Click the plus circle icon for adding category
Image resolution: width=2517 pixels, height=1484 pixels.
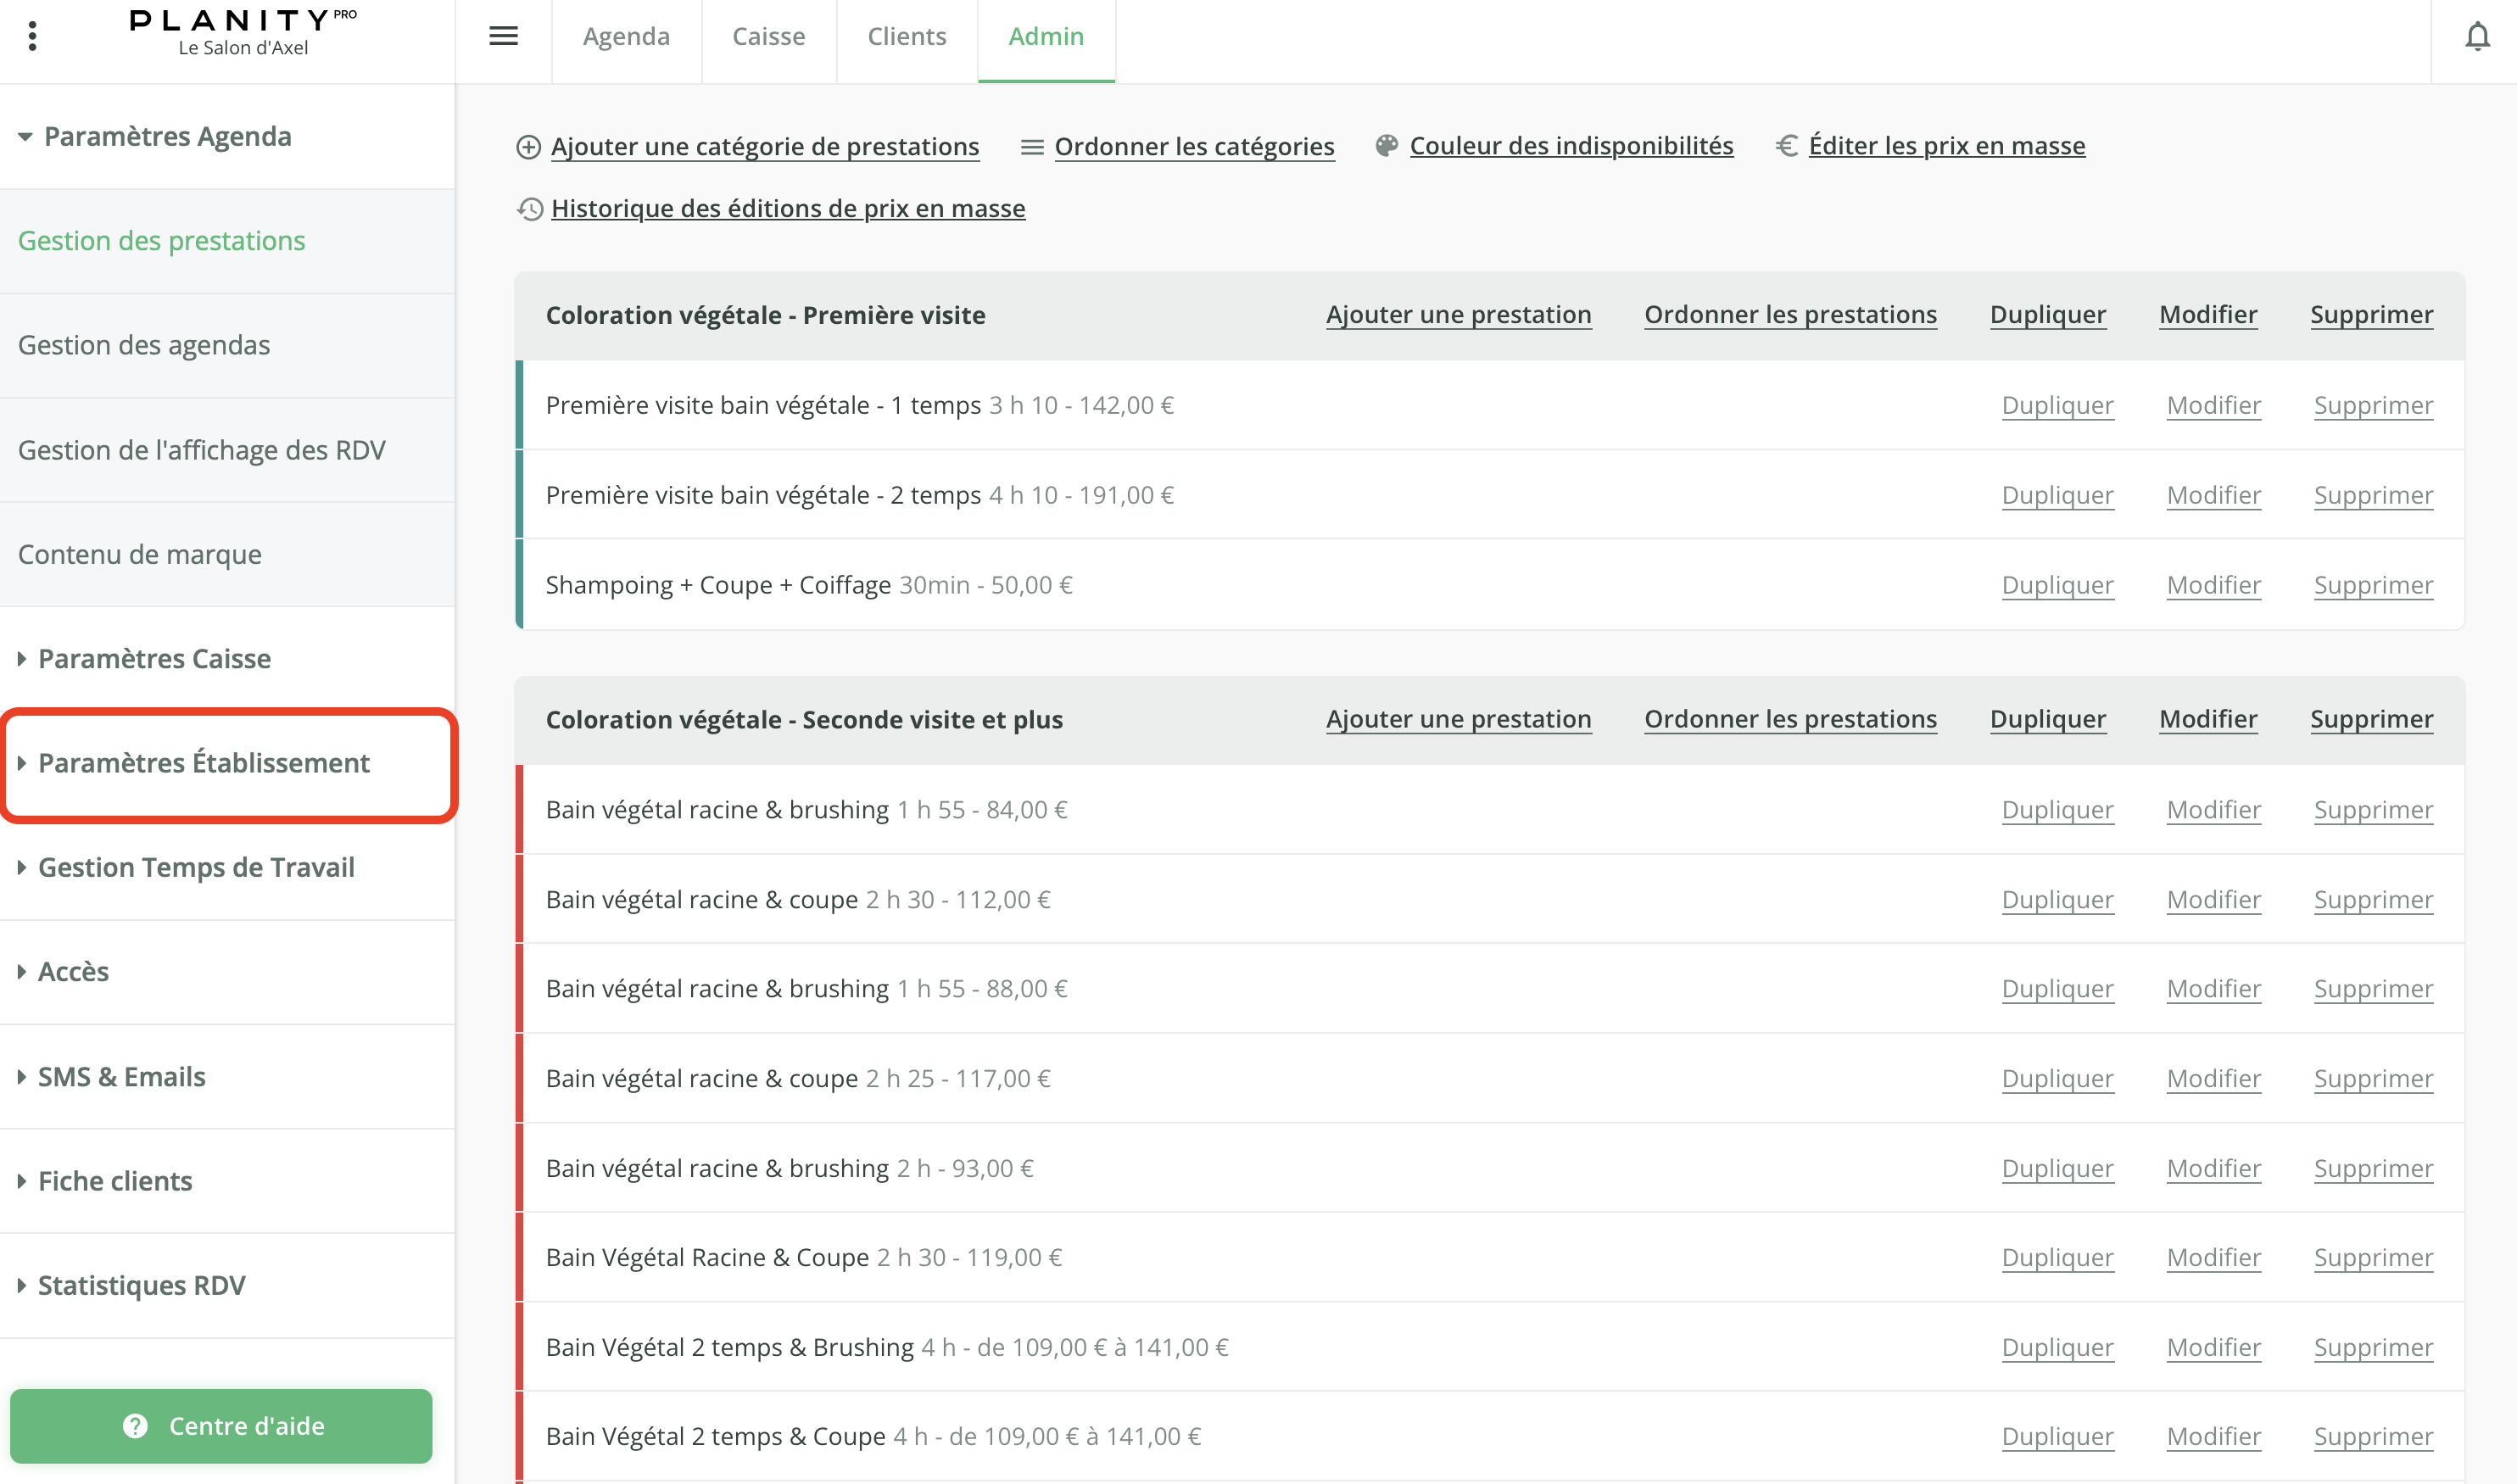pyautogui.click(x=528, y=147)
